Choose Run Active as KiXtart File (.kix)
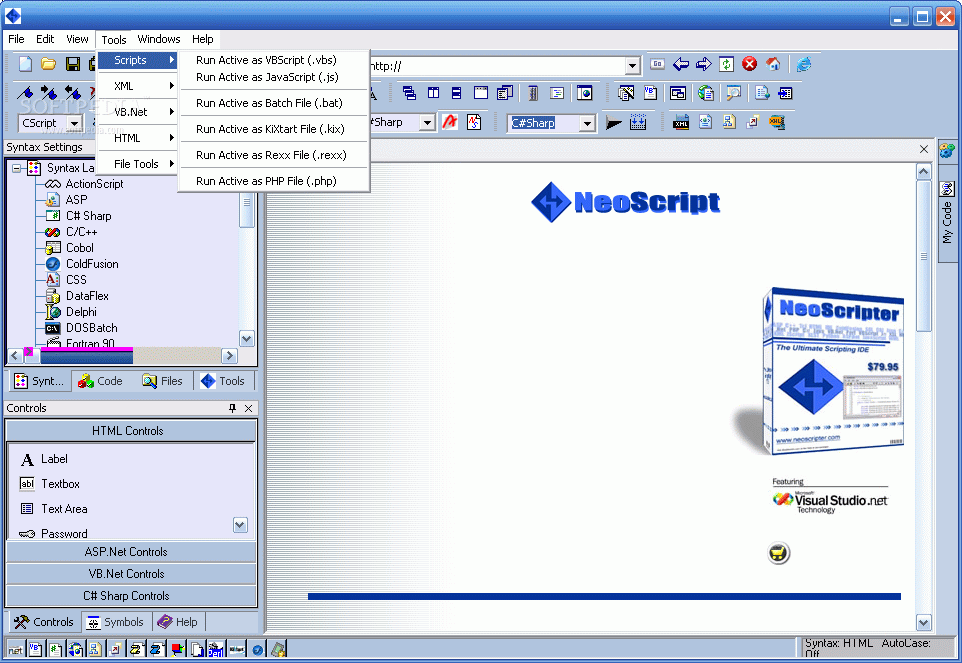The image size is (962, 663). tap(274, 129)
